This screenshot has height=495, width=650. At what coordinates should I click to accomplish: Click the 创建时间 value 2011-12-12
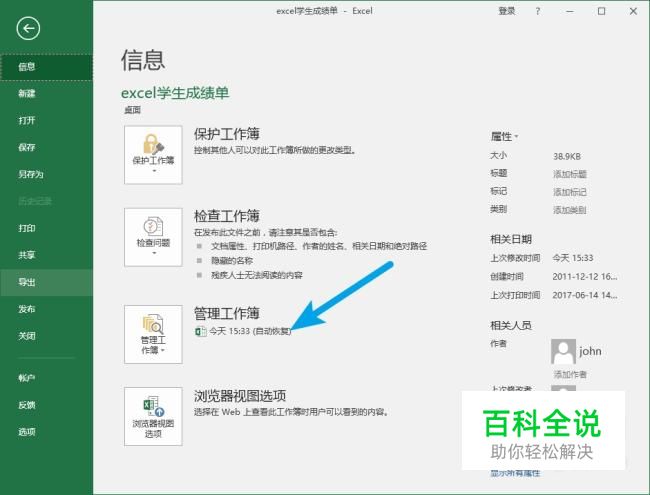pos(585,277)
